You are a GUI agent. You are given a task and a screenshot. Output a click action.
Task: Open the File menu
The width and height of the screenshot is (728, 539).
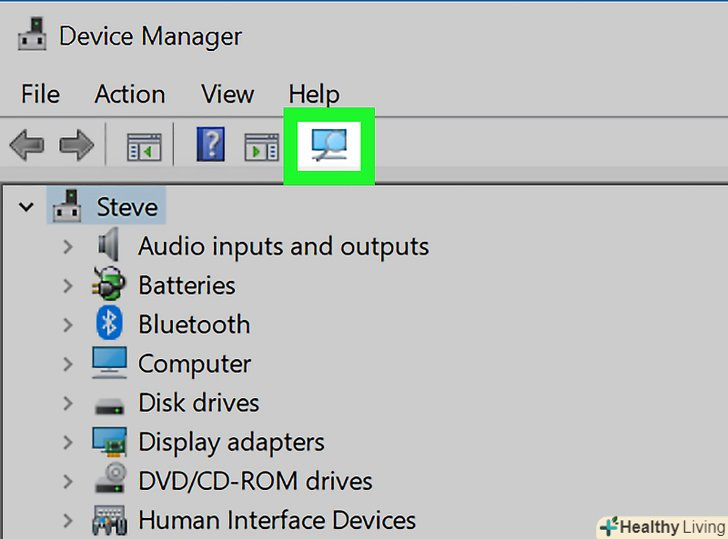coord(40,94)
